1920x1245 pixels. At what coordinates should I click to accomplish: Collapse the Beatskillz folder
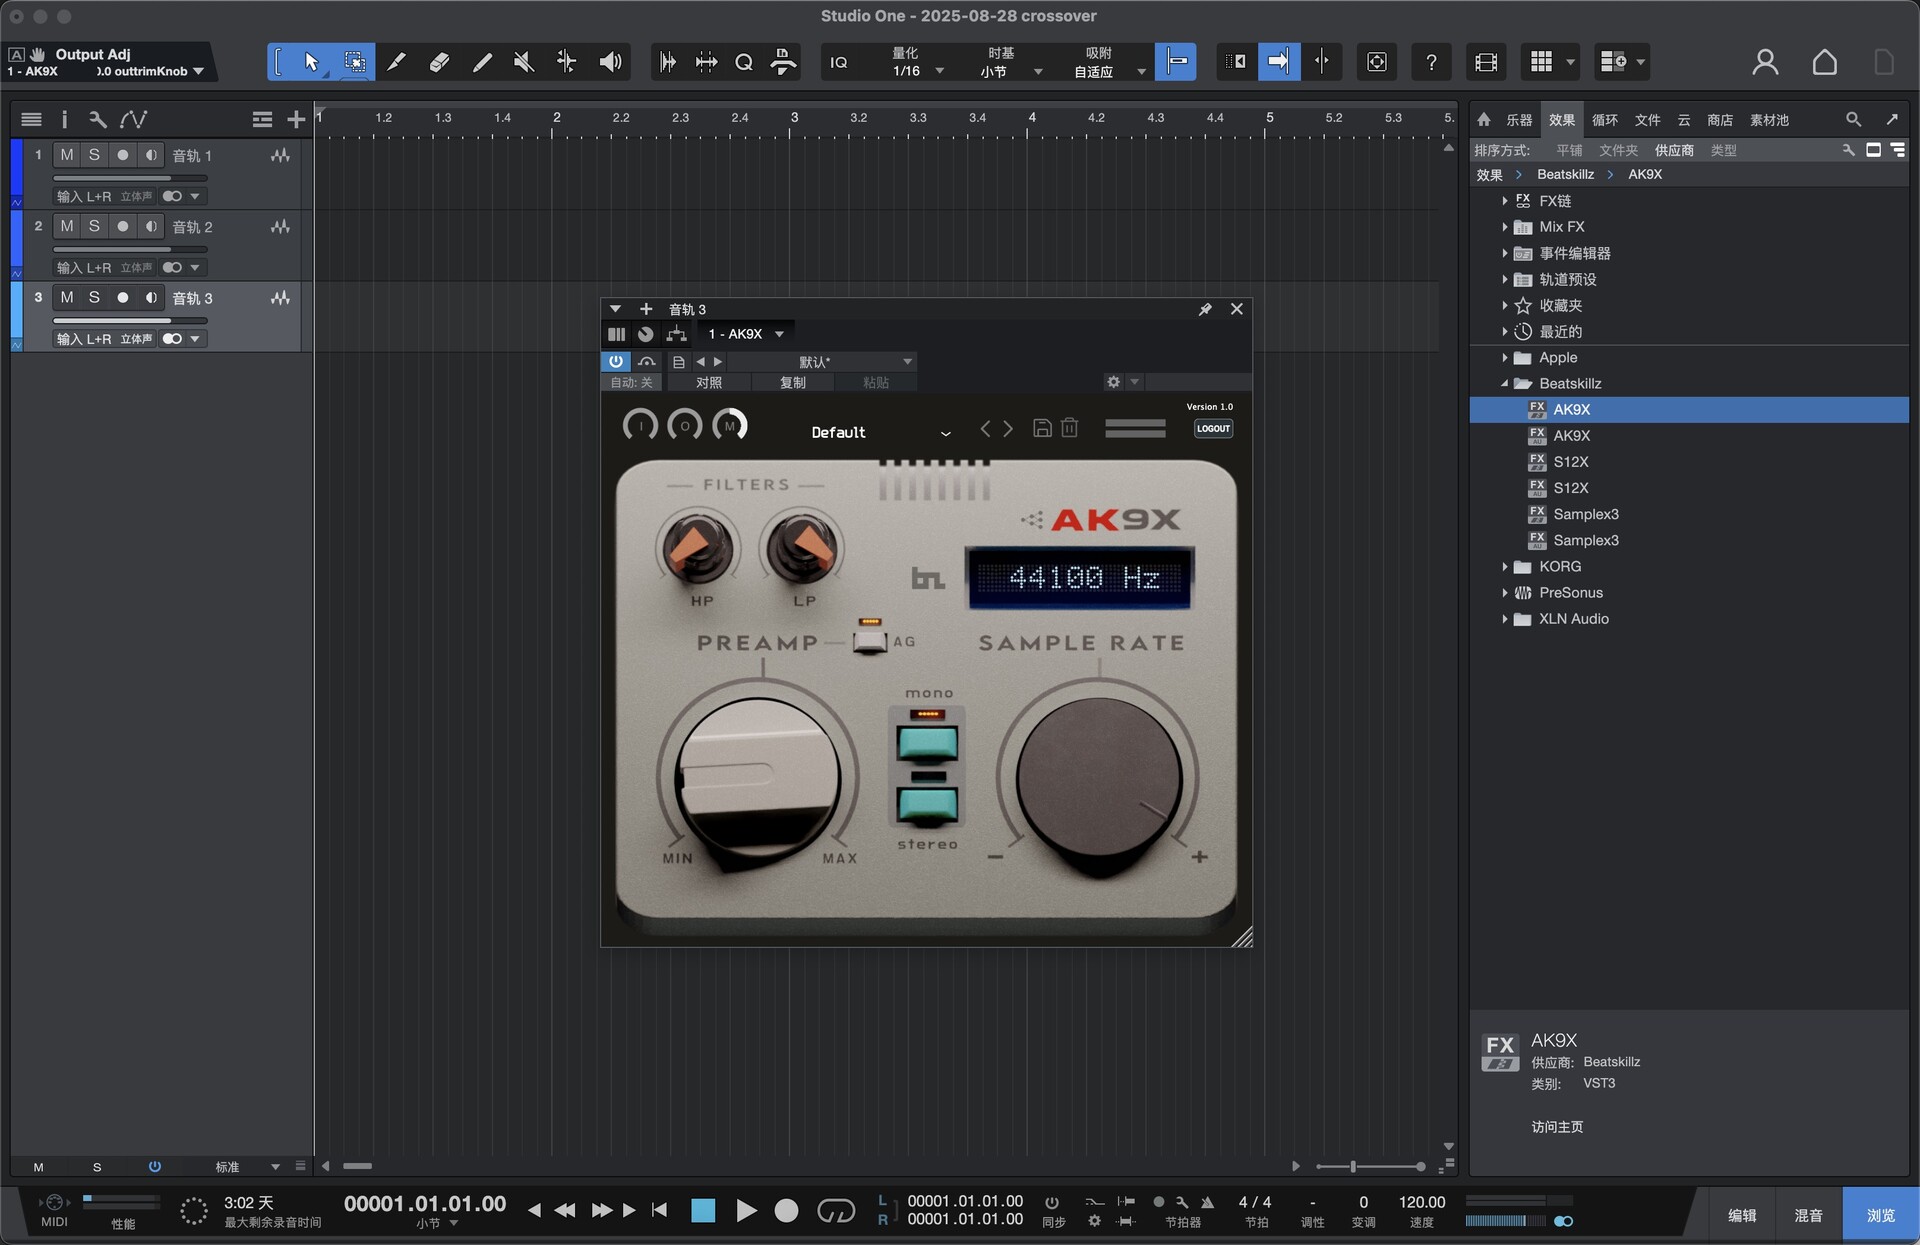coord(1504,384)
